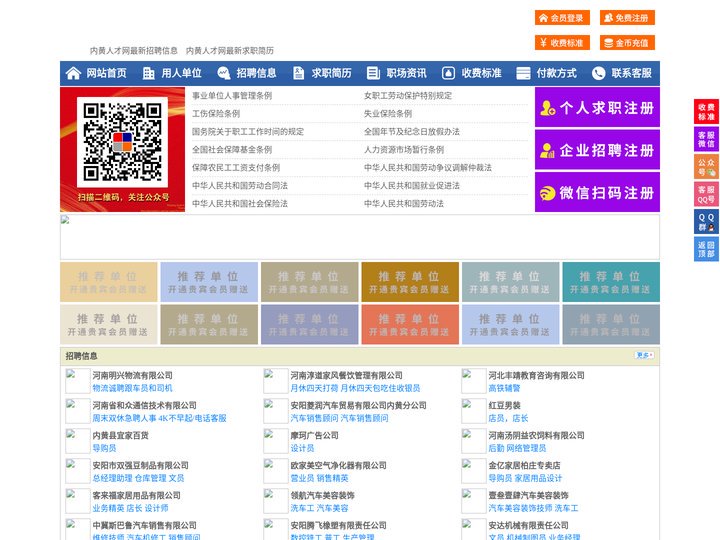Open 内黄县宜家百货 link
720x540 pixels.
(120, 435)
